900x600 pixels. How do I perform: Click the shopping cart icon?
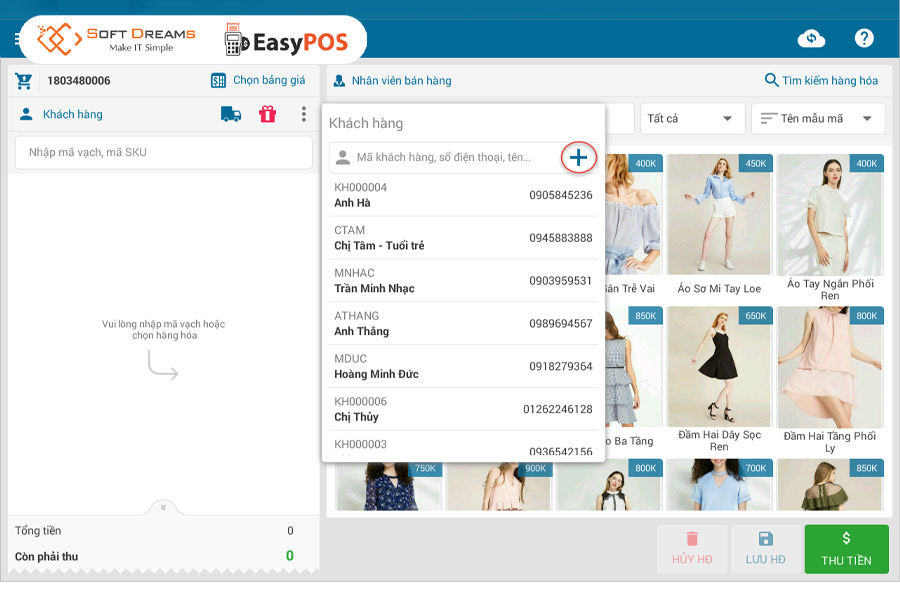[23, 80]
